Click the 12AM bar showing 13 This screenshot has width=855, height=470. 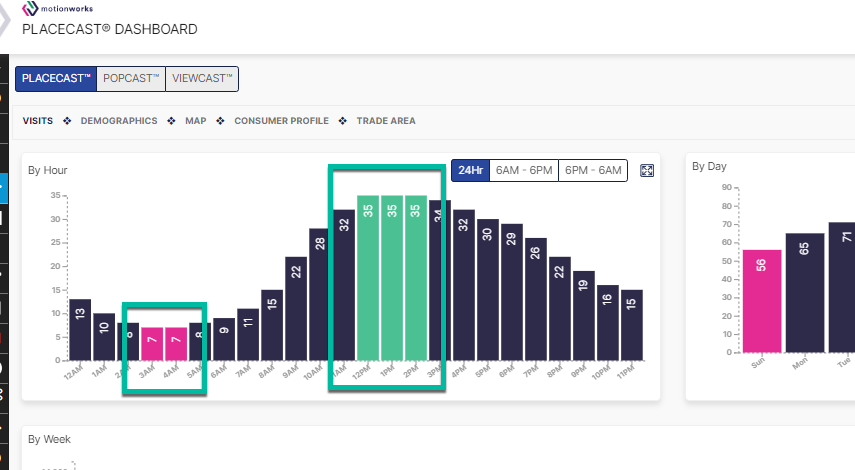(80, 330)
